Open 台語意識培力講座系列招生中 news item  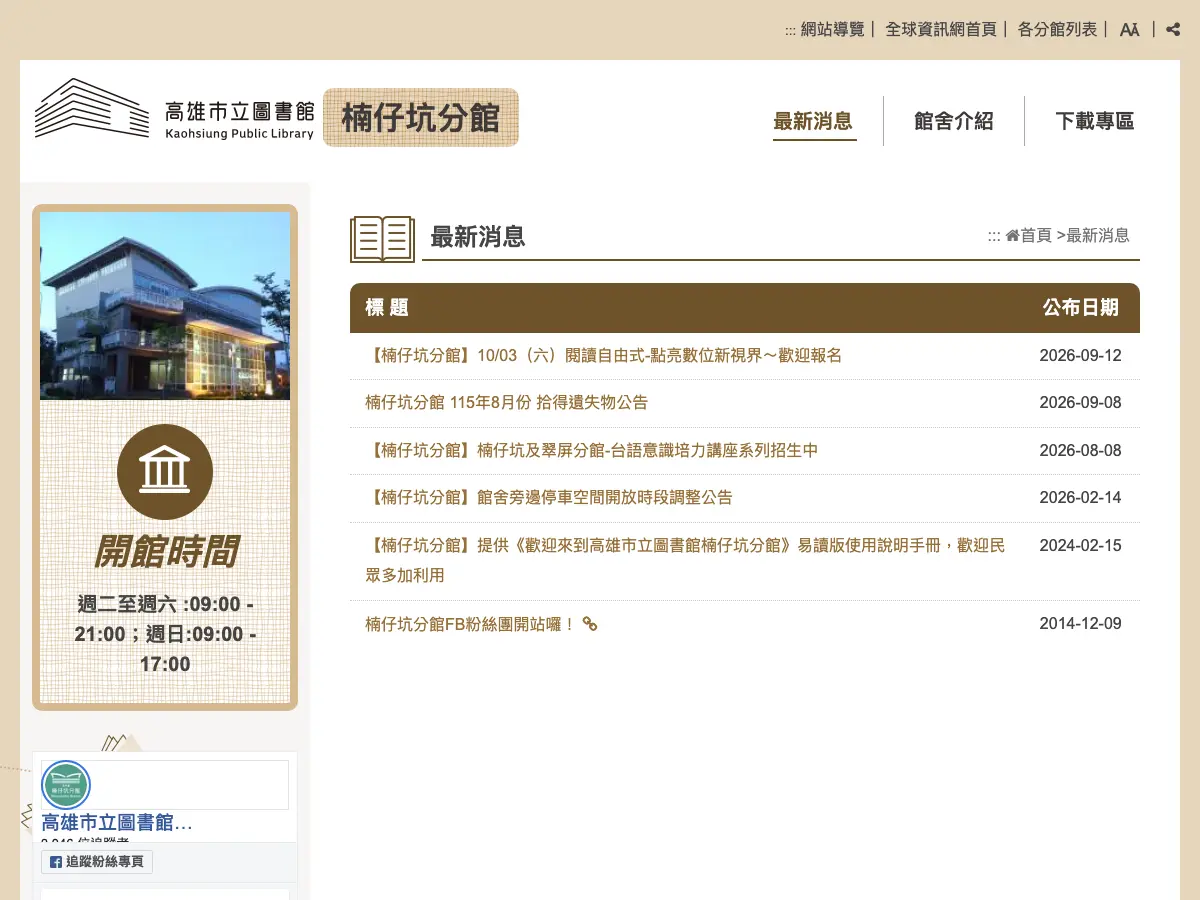(592, 450)
